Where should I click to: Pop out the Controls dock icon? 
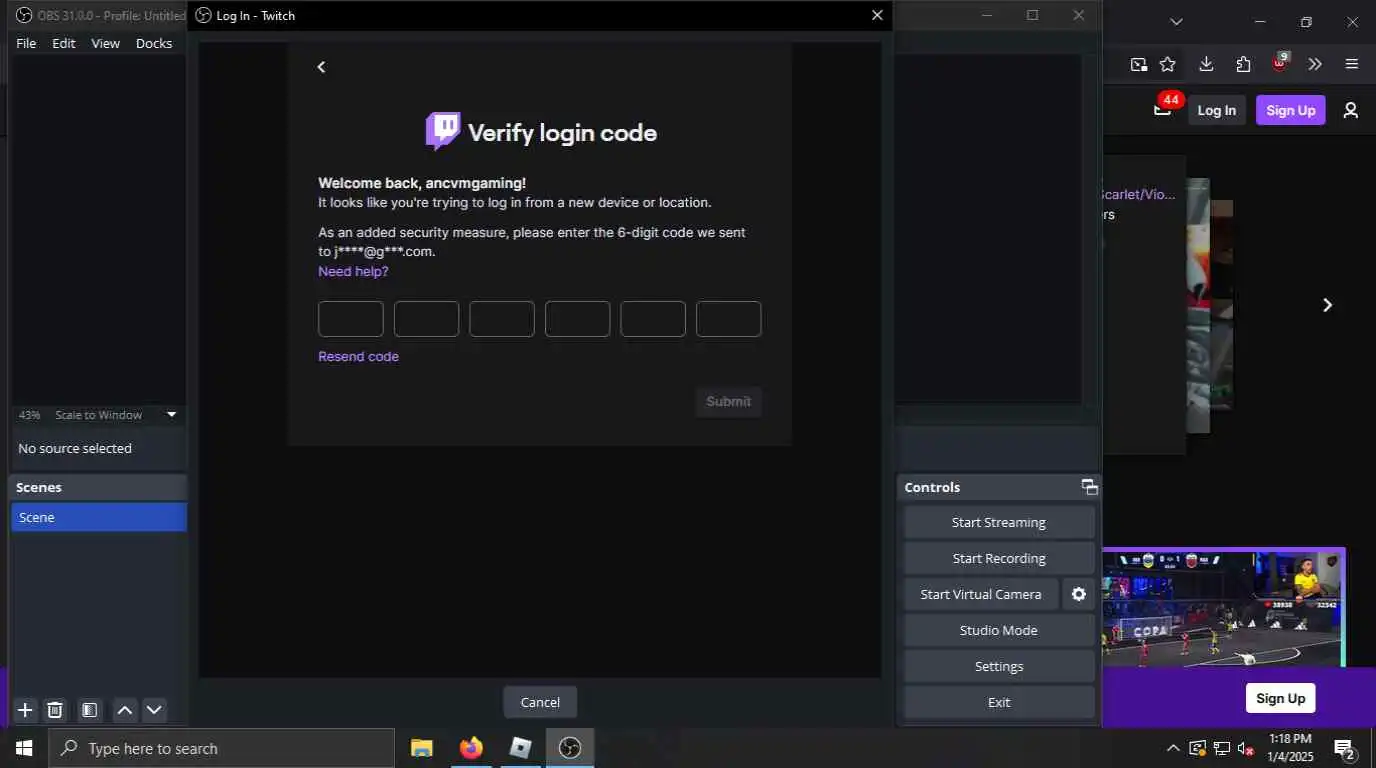pyautogui.click(x=1089, y=487)
